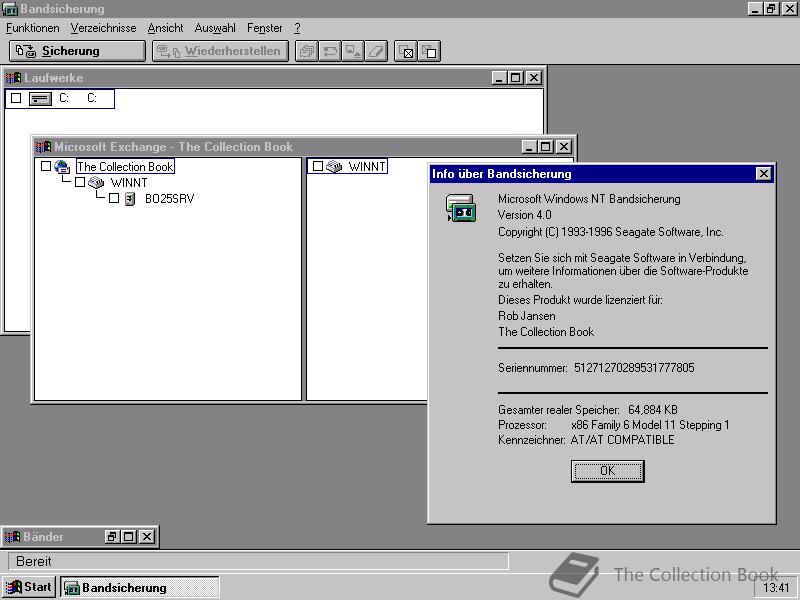Open the Funktionen menu
The width and height of the screenshot is (800, 600).
coord(33,28)
